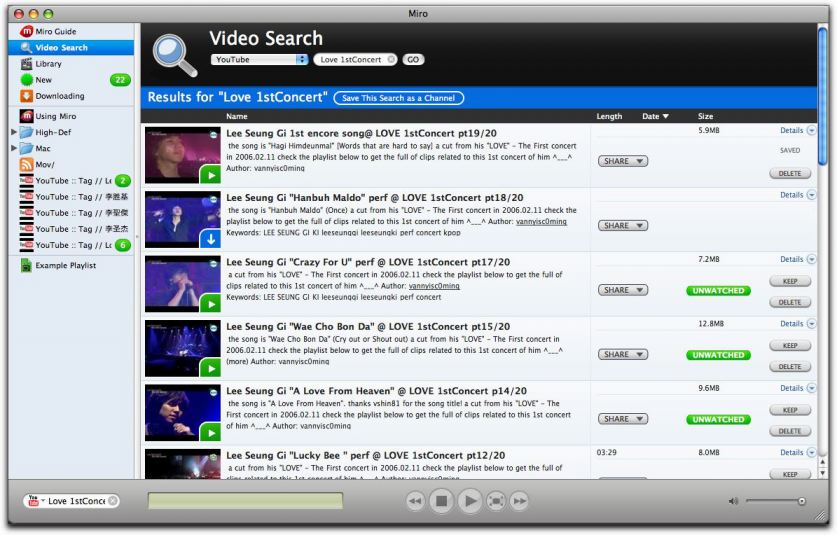Adjust the volume slider
837x535 pixels.
(775, 501)
